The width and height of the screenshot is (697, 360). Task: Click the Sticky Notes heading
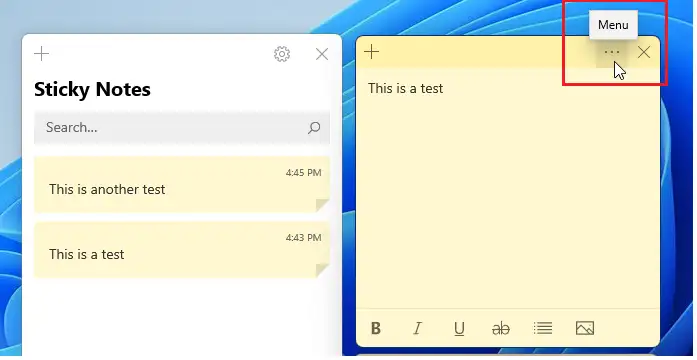(x=92, y=89)
